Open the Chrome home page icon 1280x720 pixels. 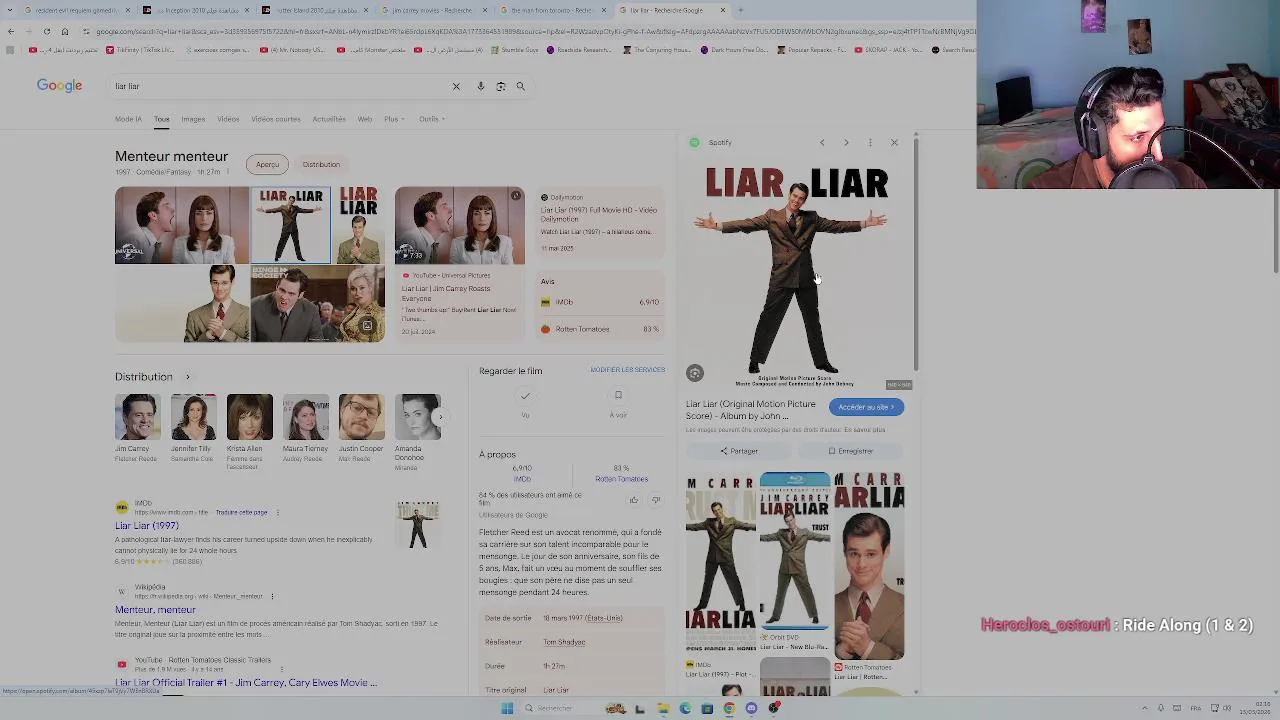[x=65, y=31]
